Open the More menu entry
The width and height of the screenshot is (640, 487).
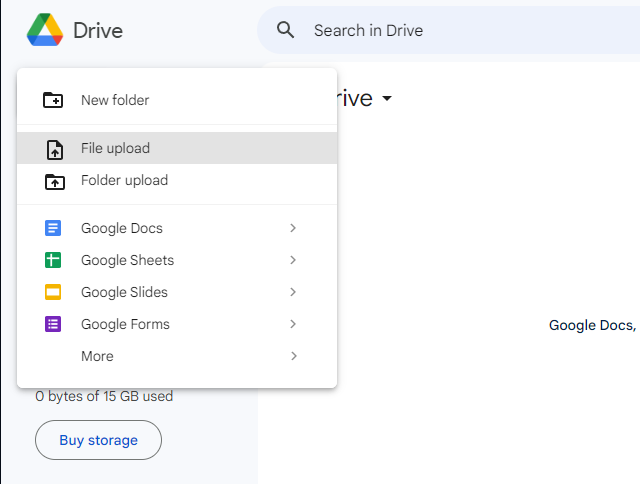point(177,356)
